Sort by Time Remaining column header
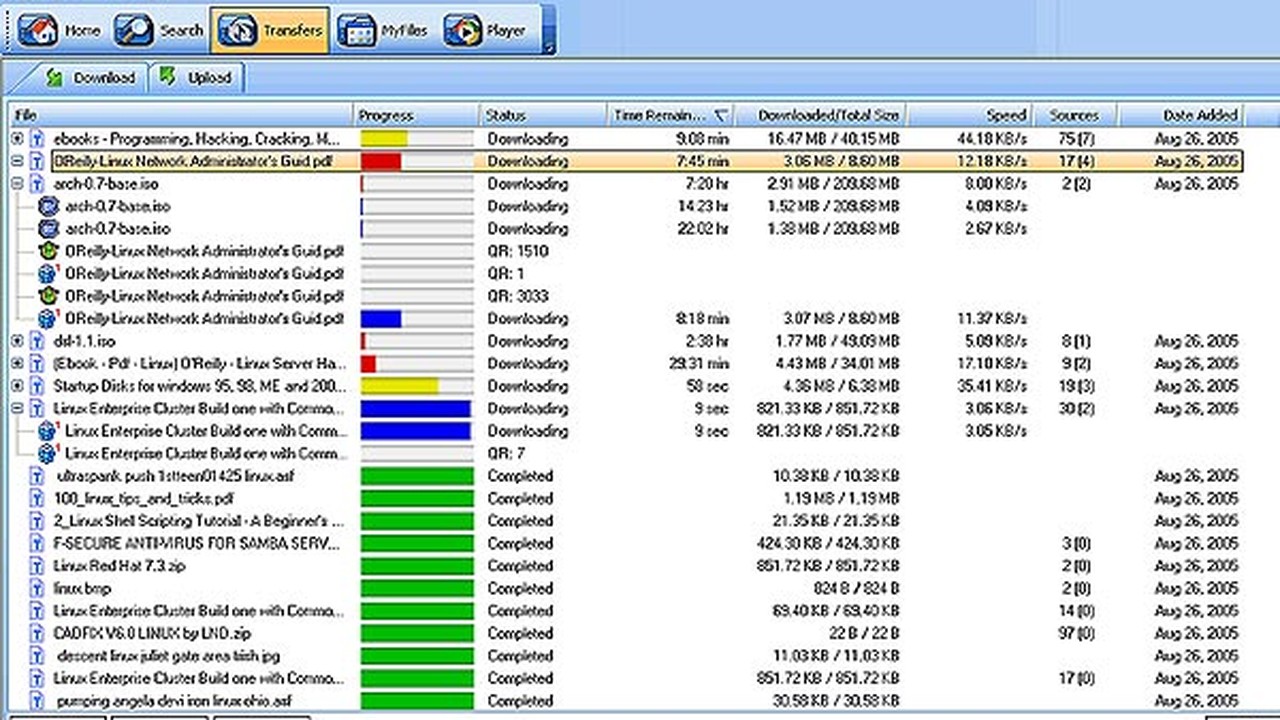1280x720 pixels. tap(660, 115)
